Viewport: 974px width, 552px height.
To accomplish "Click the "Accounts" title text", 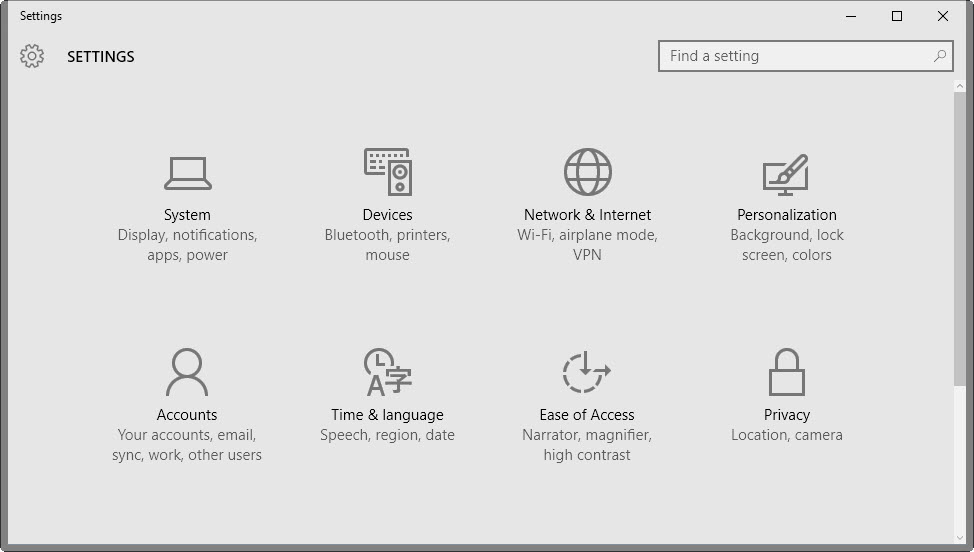I will coord(187,415).
